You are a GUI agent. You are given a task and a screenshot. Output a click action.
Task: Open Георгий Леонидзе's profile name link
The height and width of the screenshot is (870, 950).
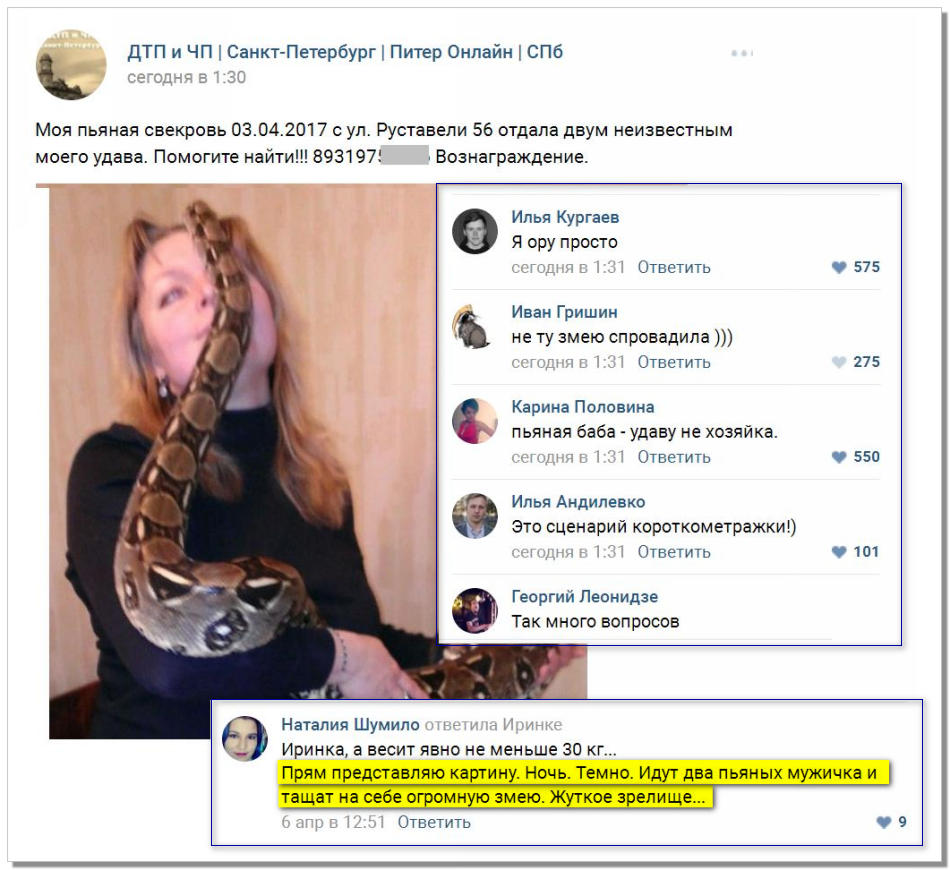click(584, 597)
